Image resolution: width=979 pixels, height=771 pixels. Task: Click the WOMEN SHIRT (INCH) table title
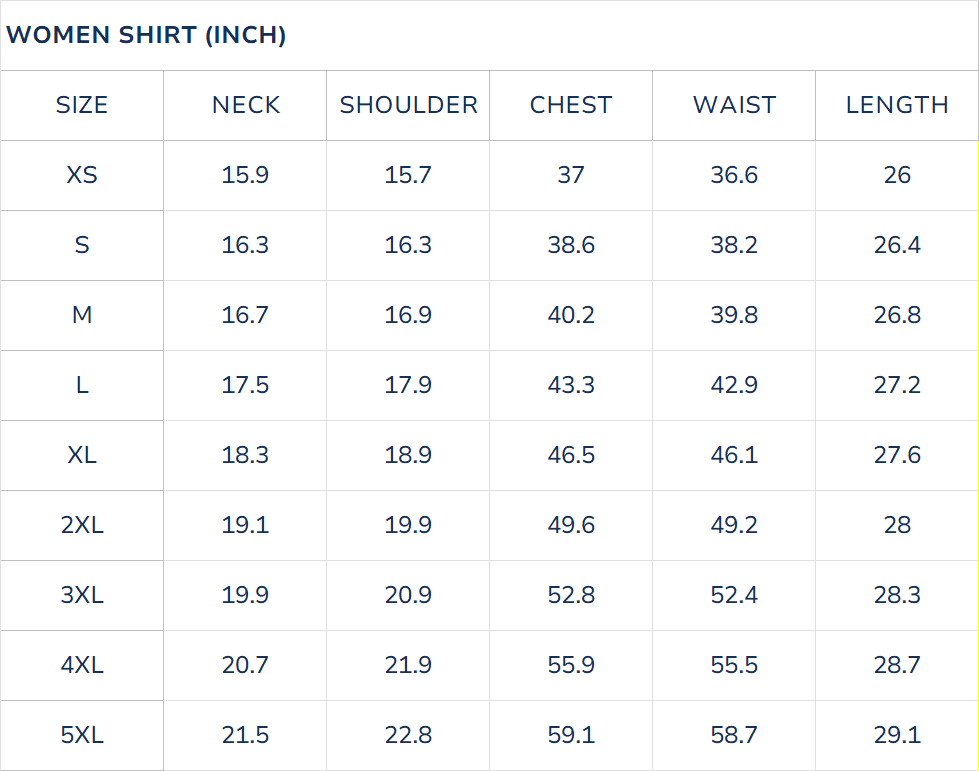coord(146,36)
